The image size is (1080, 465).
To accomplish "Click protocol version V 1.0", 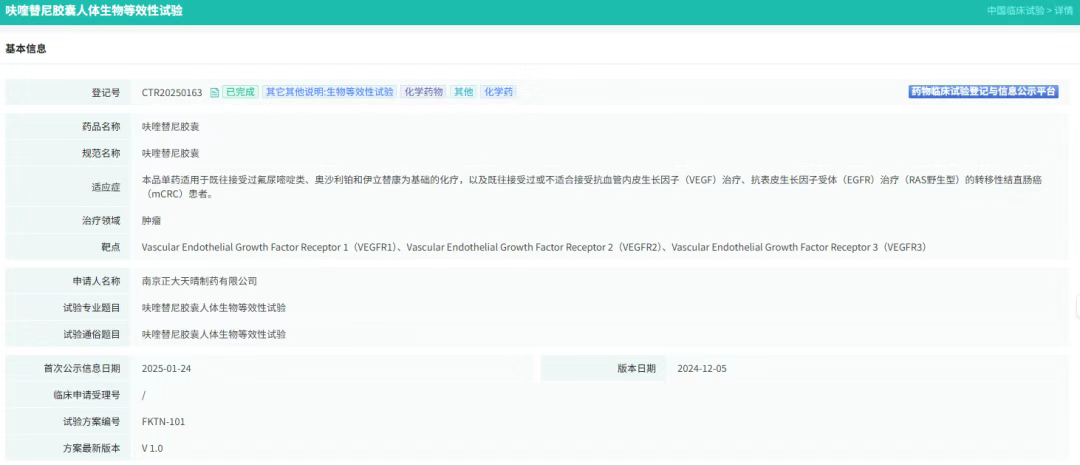I will pyautogui.click(x=152, y=449).
